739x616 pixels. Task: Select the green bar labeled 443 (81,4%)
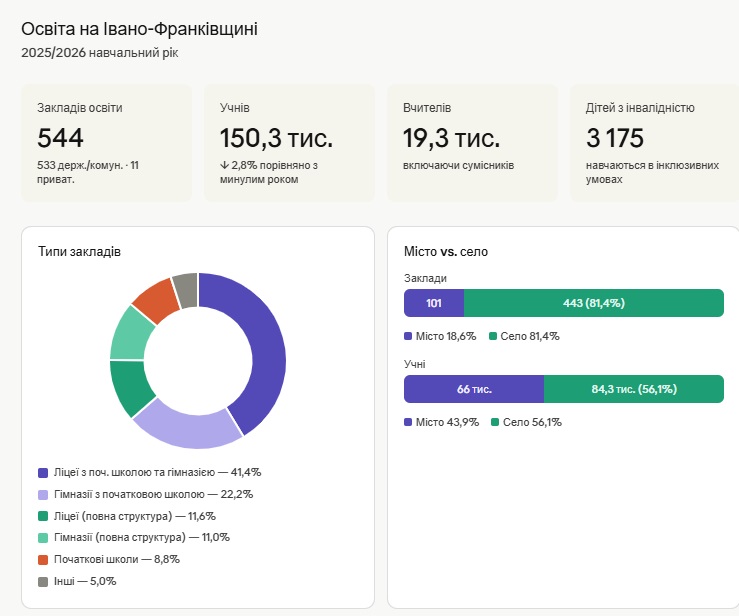click(593, 303)
